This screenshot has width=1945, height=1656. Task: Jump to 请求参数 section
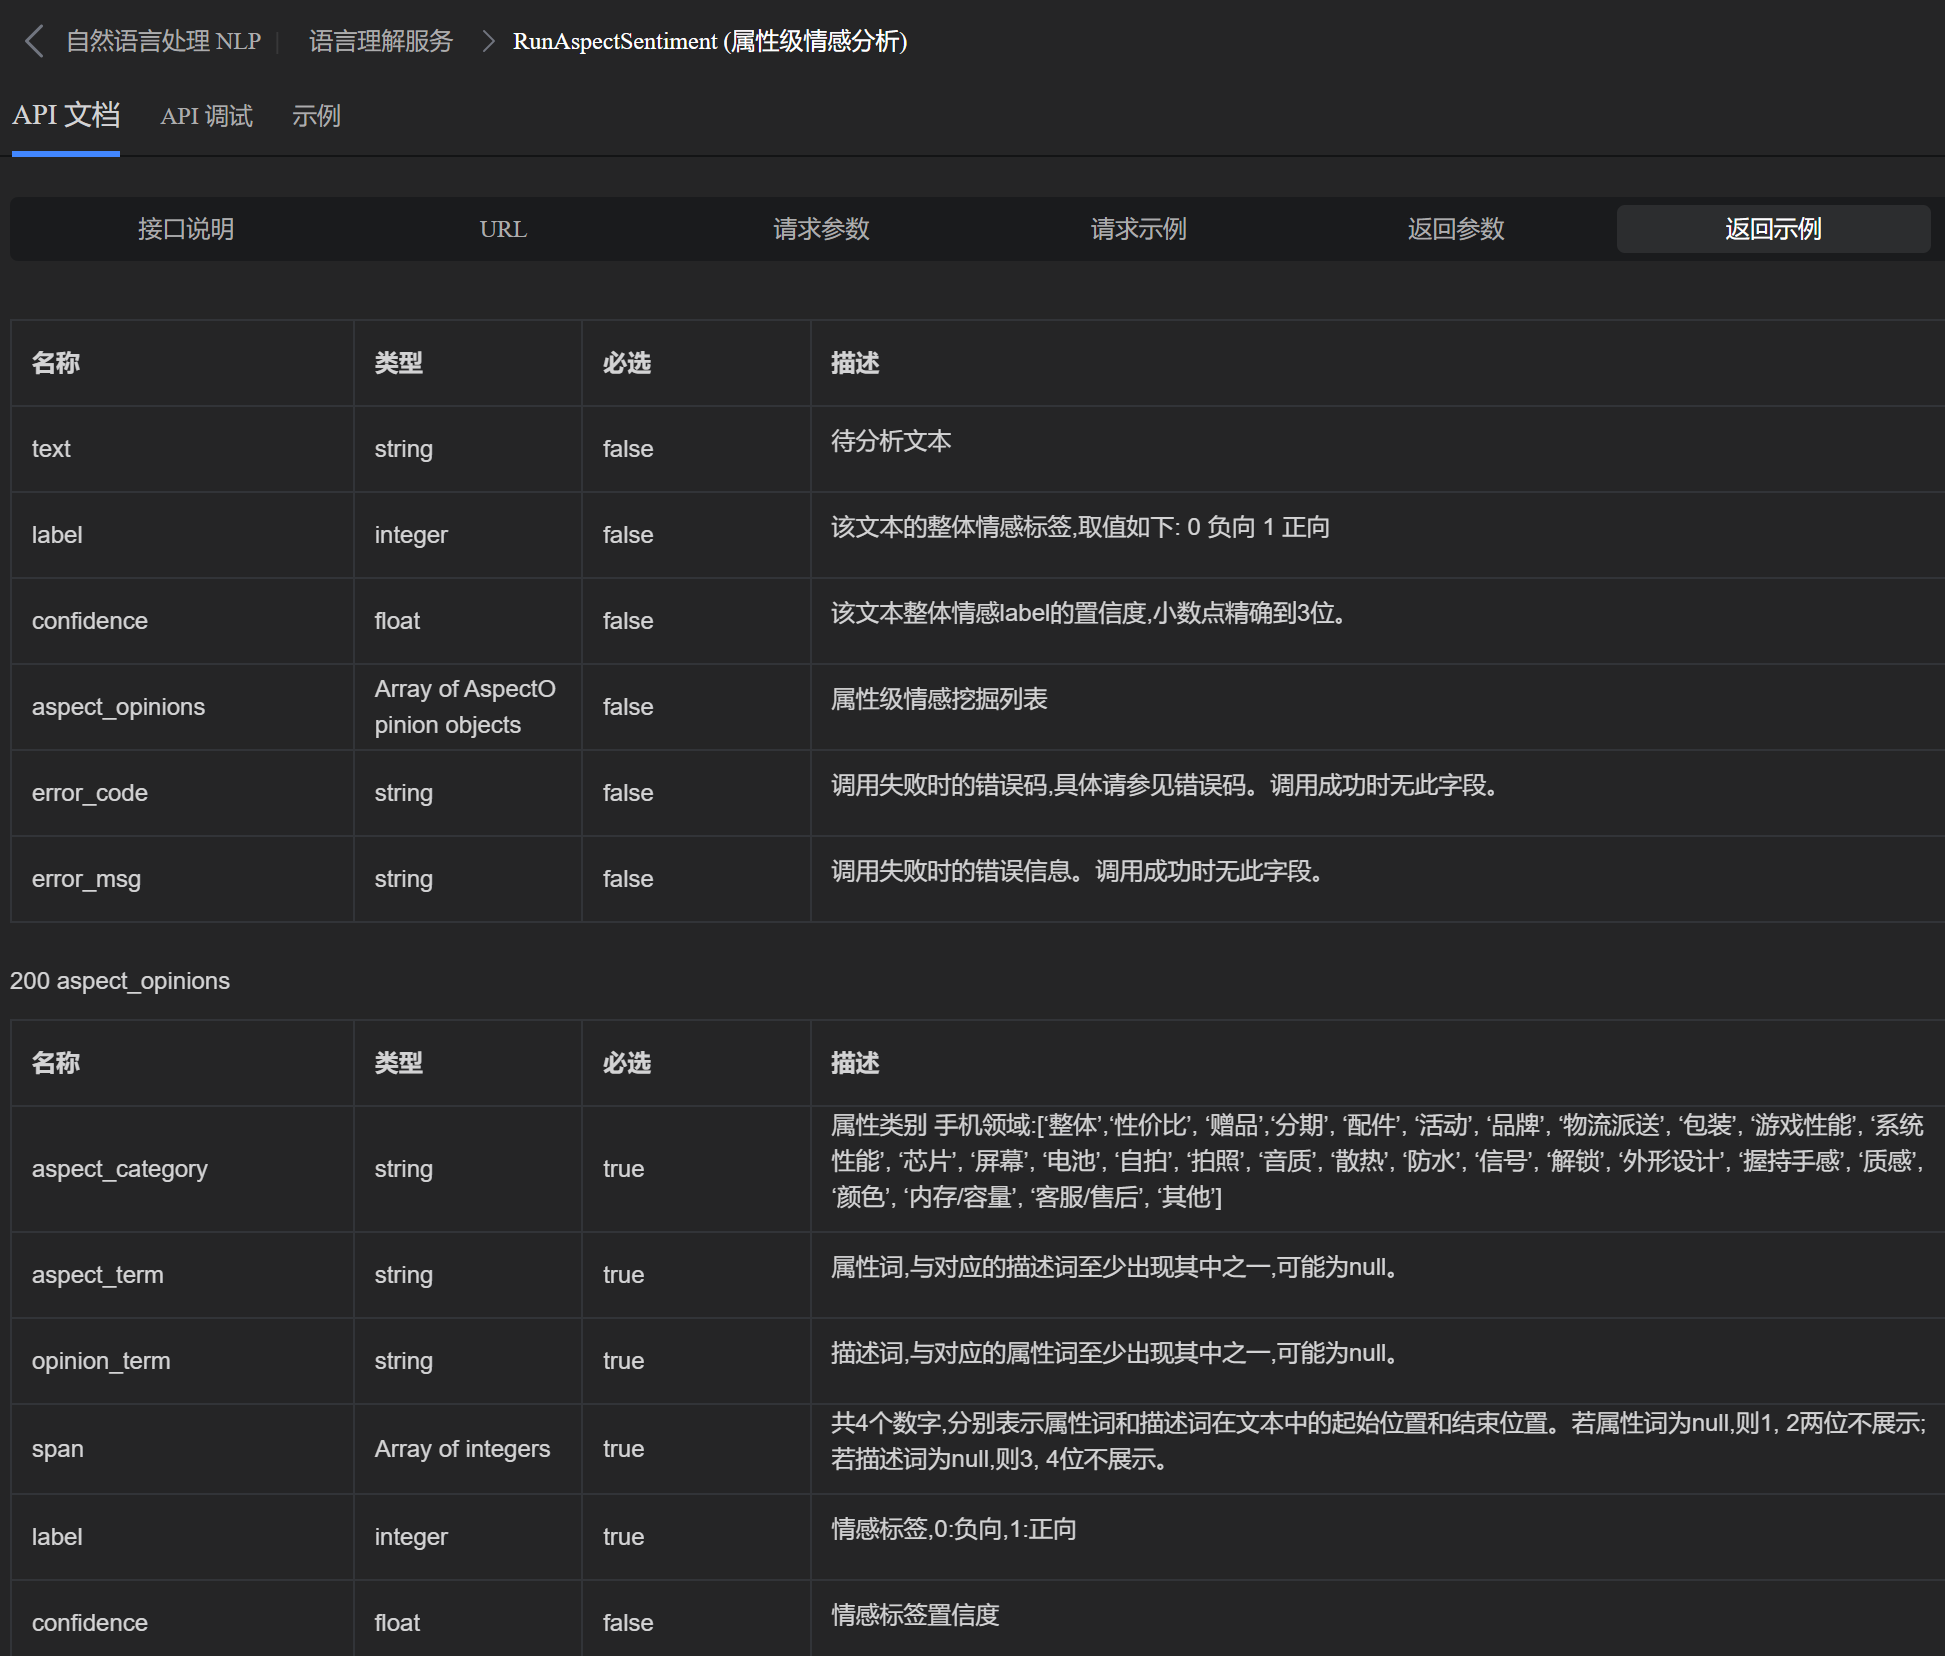[821, 229]
